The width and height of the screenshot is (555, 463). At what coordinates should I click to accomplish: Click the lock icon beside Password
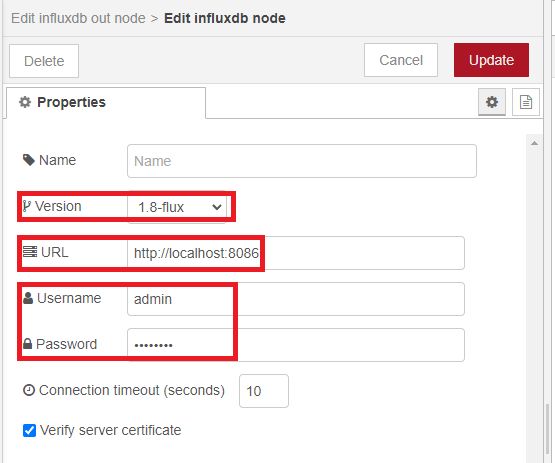tap(28, 344)
